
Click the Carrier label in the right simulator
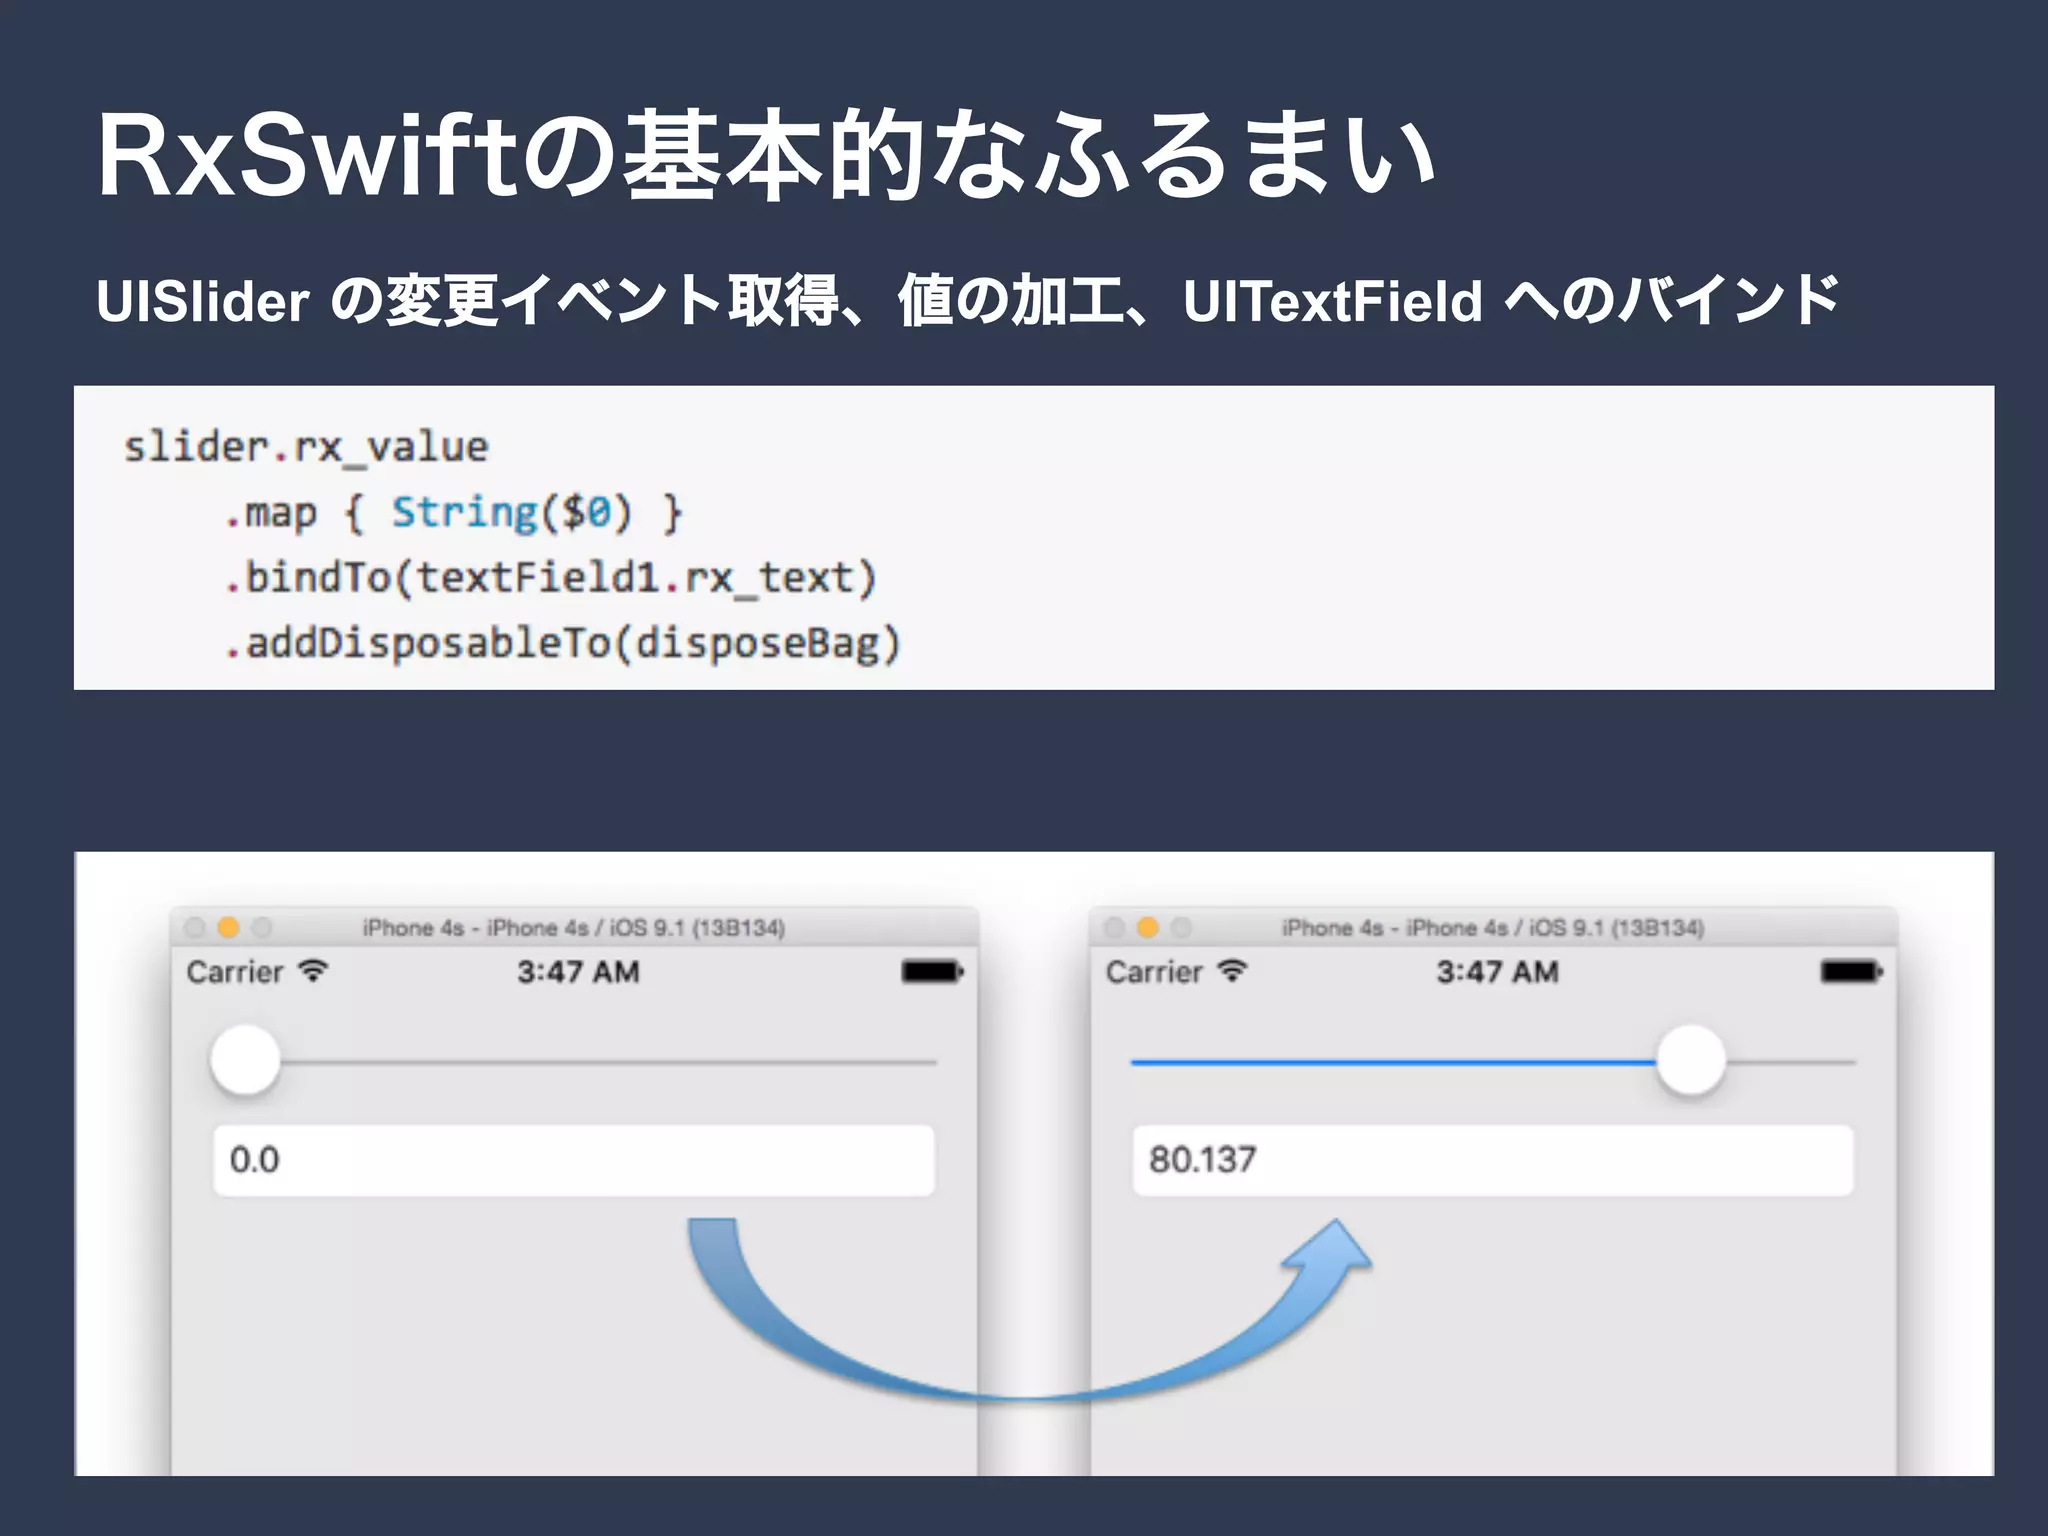1154,971
